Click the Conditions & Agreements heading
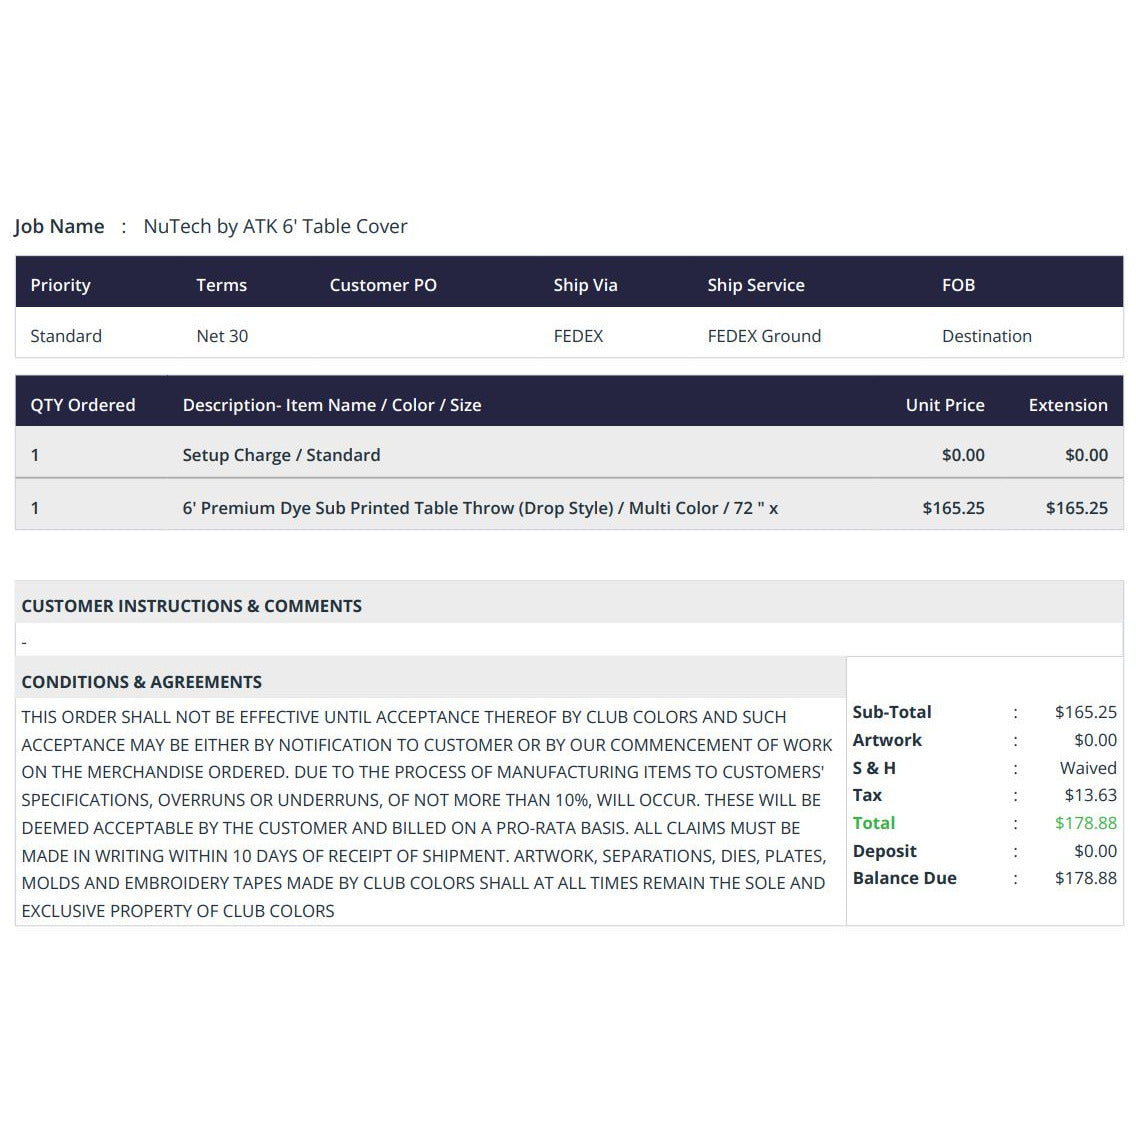The width and height of the screenshot is (1136, 1136). 141,682
